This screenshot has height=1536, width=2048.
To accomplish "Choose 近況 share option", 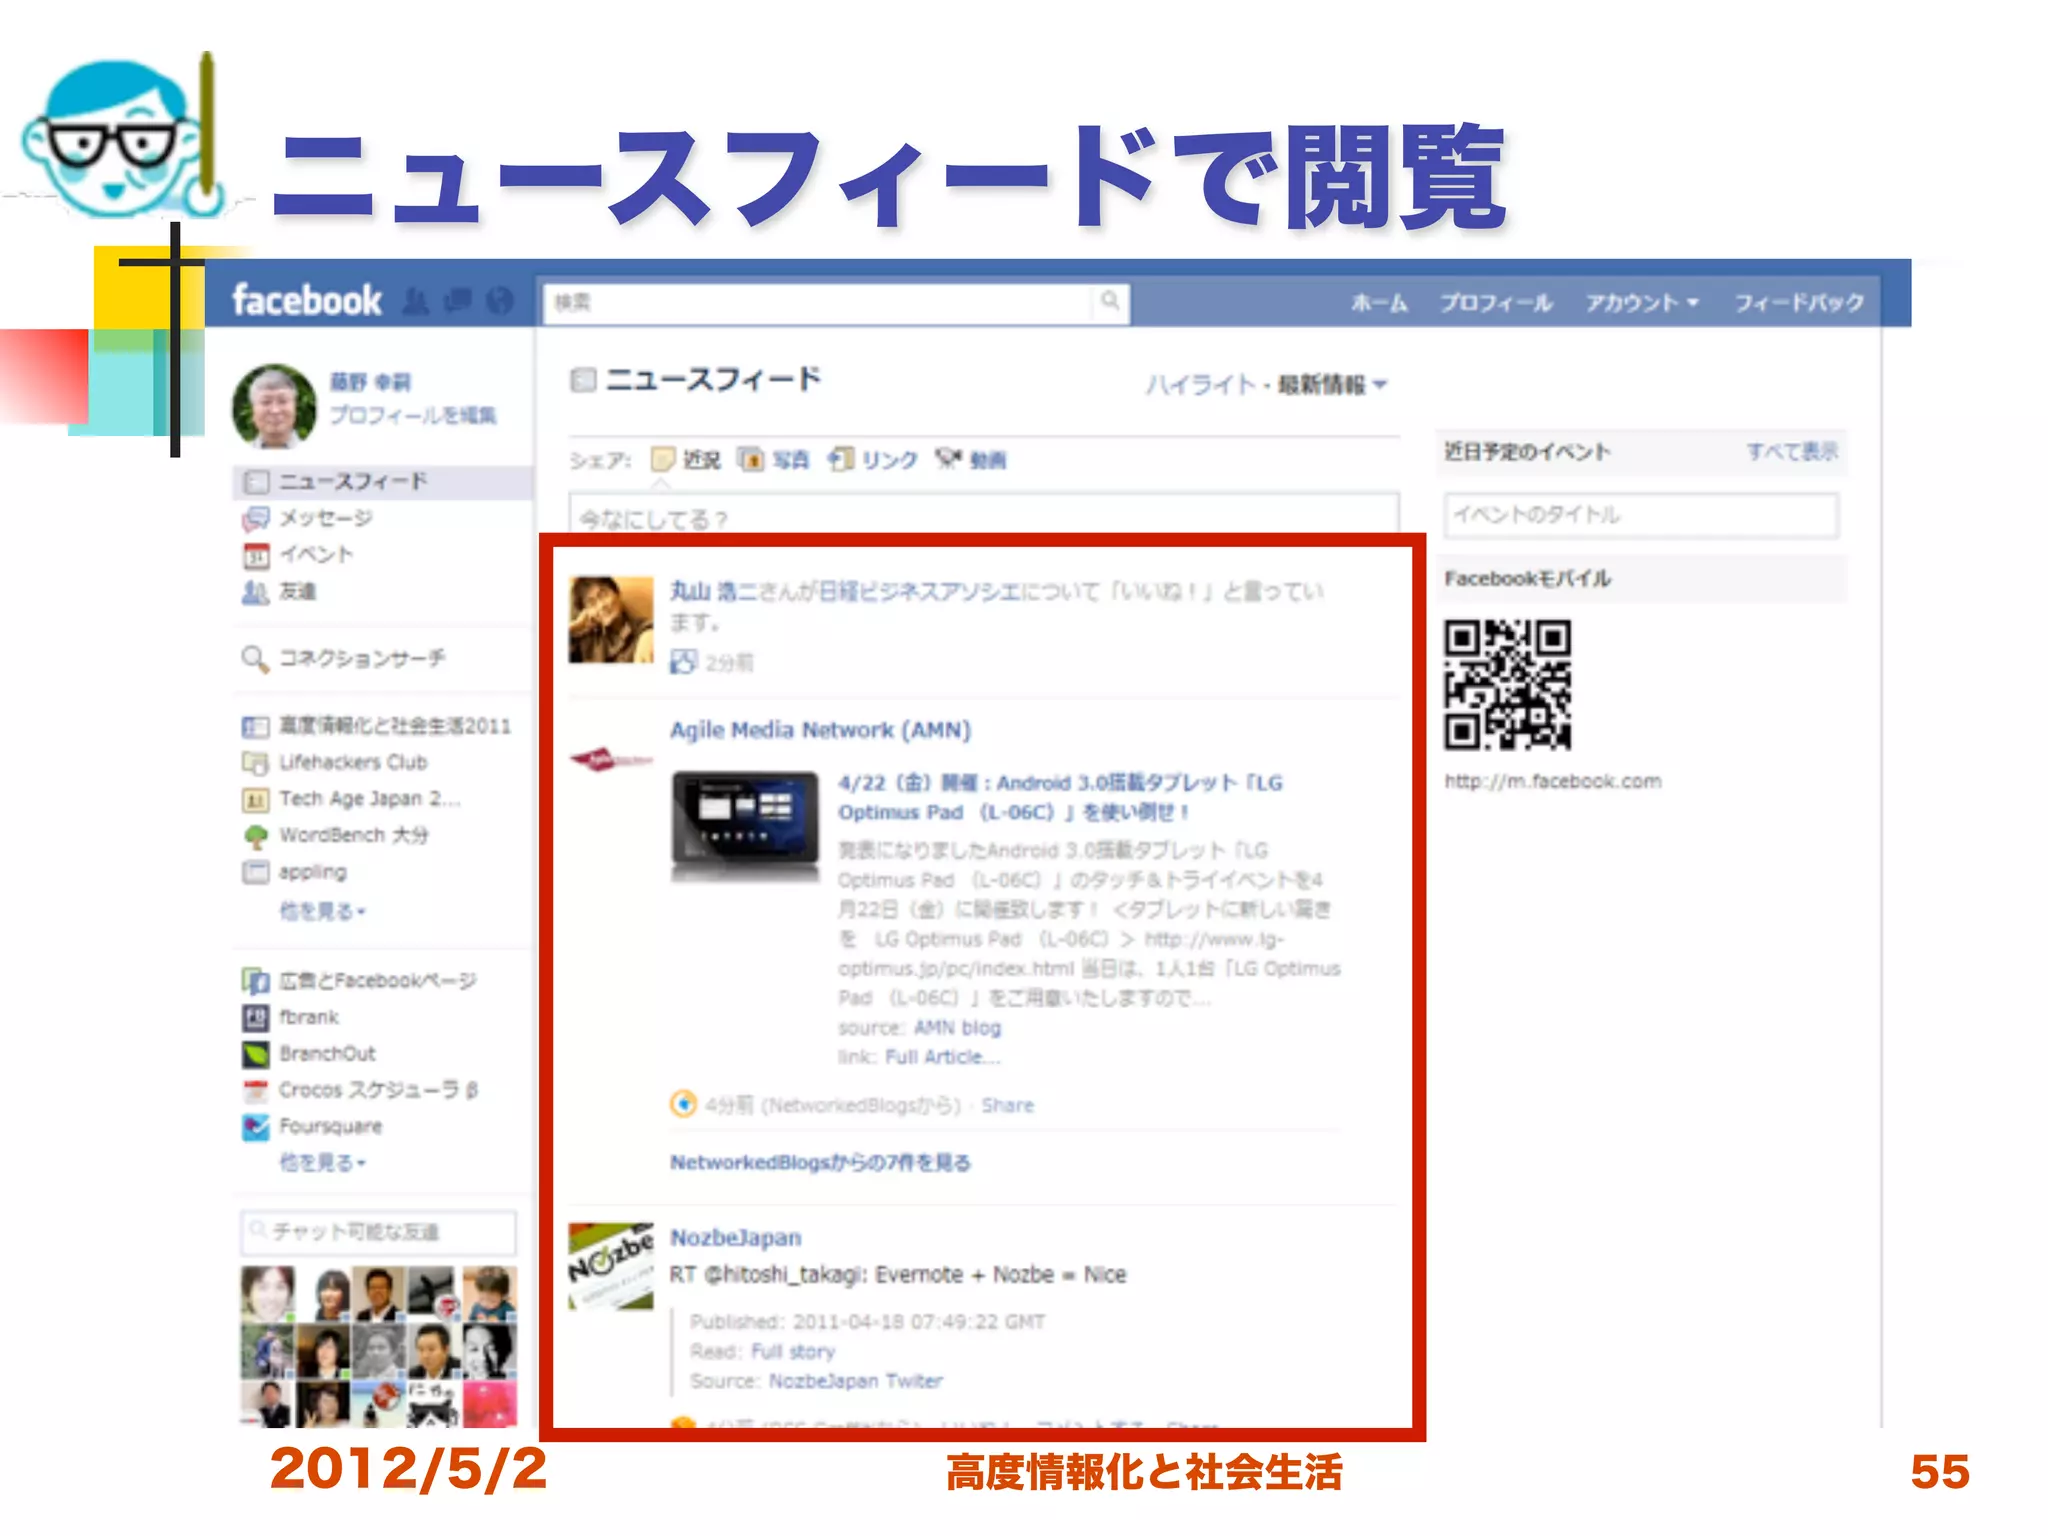I will point(686,460).
